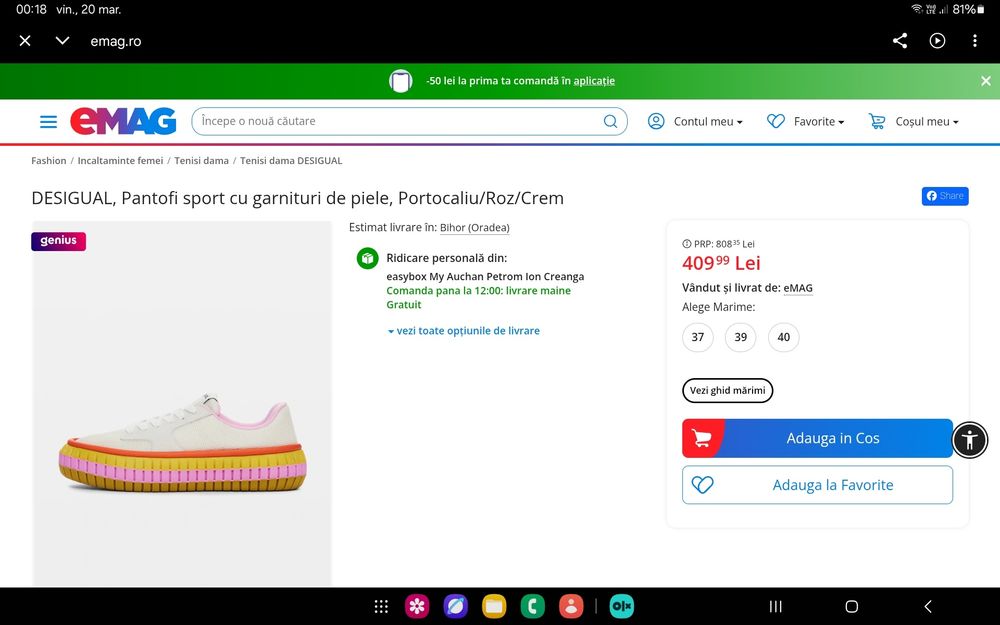Tap the shopping cart icon in header
This screenshot has height=625, width=1000.
(877, 121)
